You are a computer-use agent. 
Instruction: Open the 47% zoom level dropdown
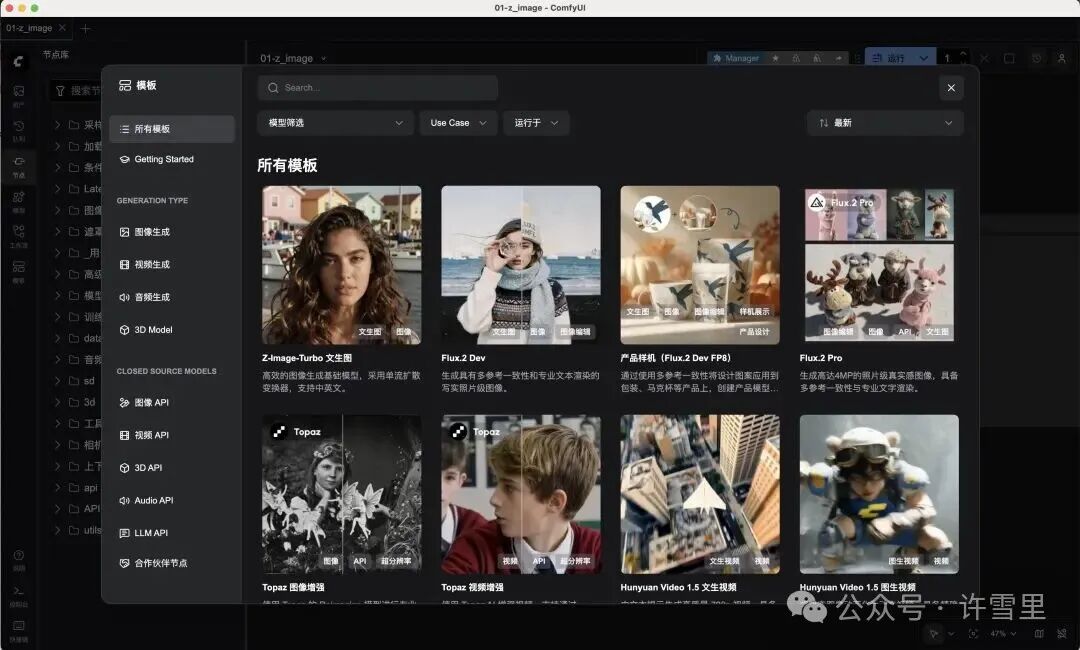pyautogui.click(x=1003, y=633)
